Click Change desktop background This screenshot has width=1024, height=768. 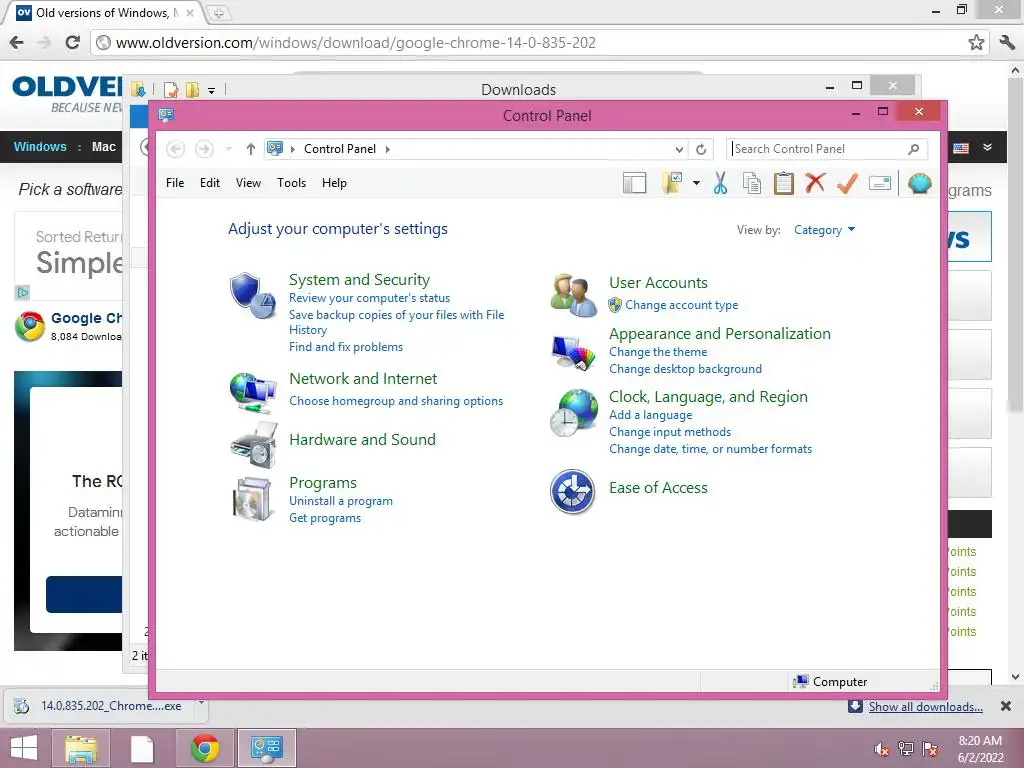[685, 369]
